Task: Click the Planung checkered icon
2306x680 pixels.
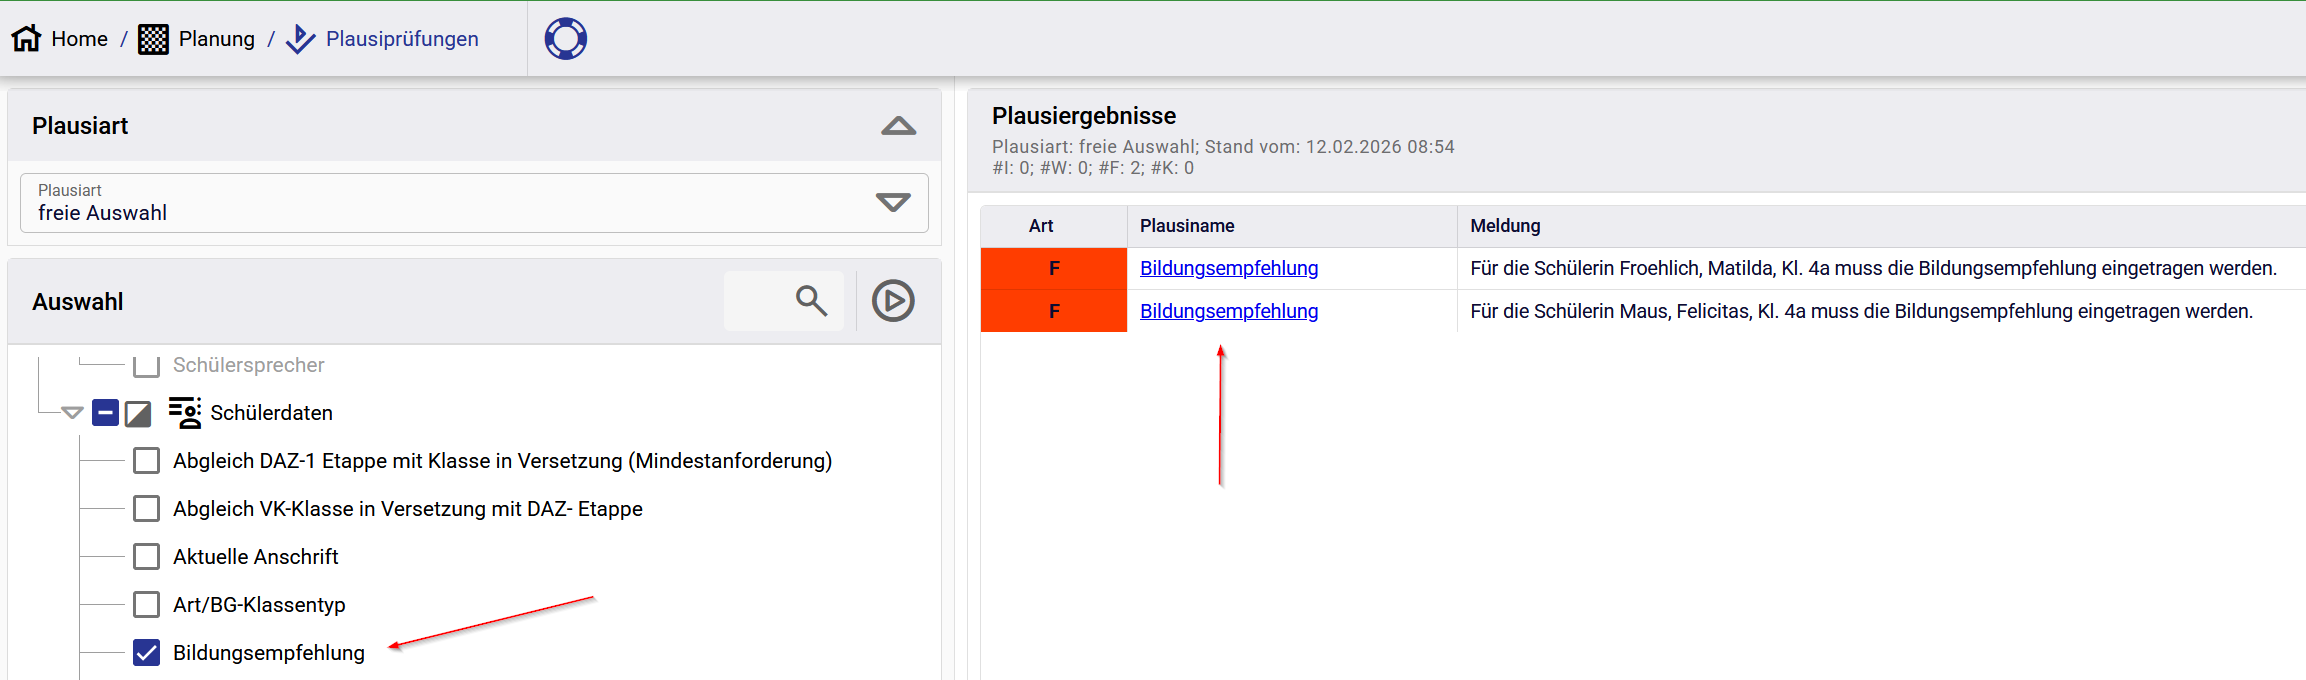Action: pos(153,39)
